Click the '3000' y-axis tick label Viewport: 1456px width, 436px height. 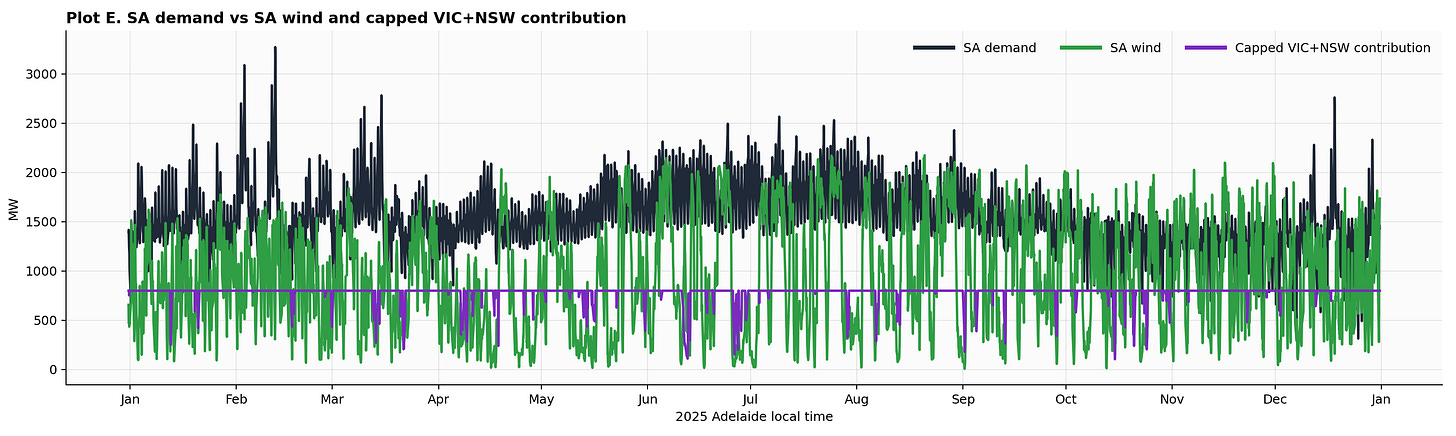click(x=42, y=74)
